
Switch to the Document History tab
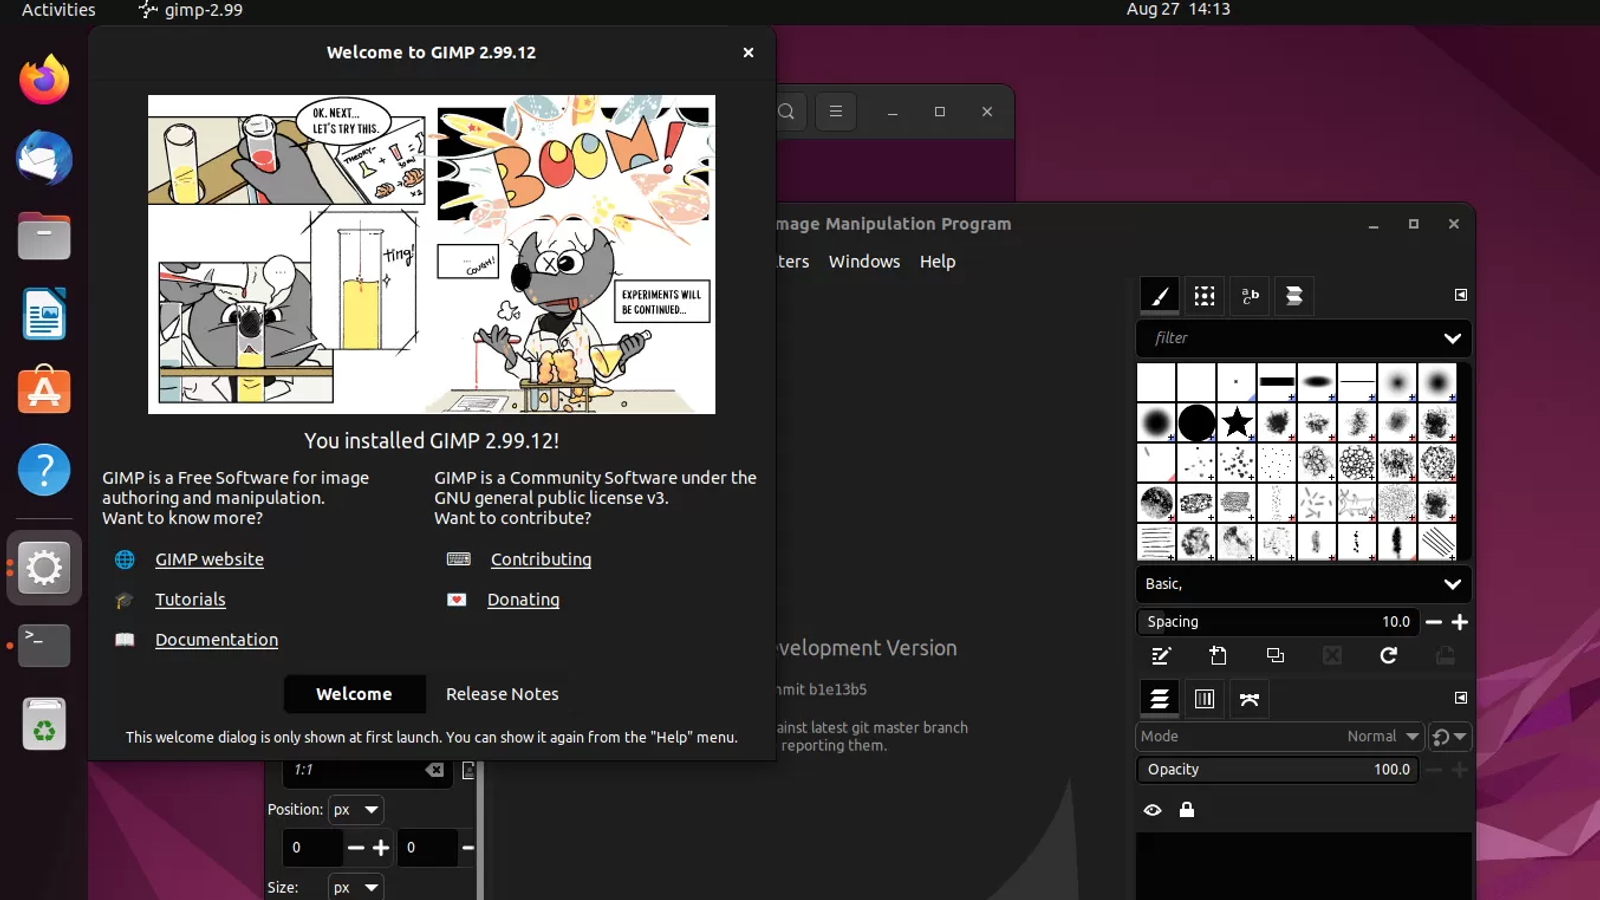(x=1294, y=296)
